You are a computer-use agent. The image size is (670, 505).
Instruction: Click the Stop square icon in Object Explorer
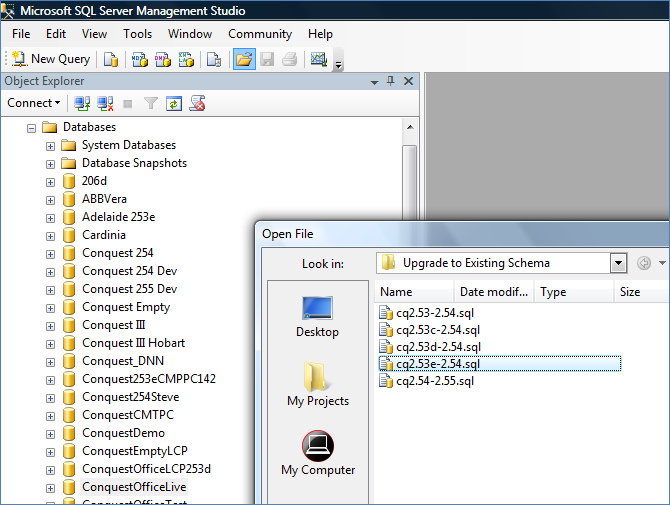127,104
